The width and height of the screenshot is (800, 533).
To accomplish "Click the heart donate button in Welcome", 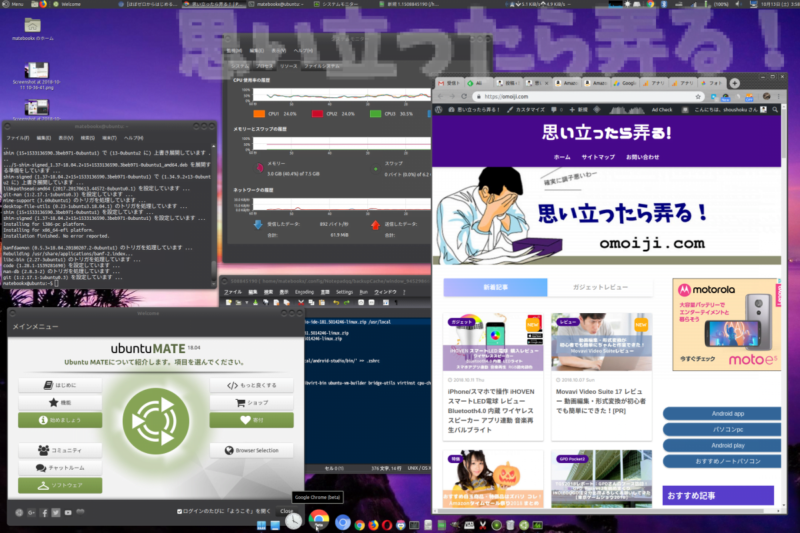I will [252, 420].
